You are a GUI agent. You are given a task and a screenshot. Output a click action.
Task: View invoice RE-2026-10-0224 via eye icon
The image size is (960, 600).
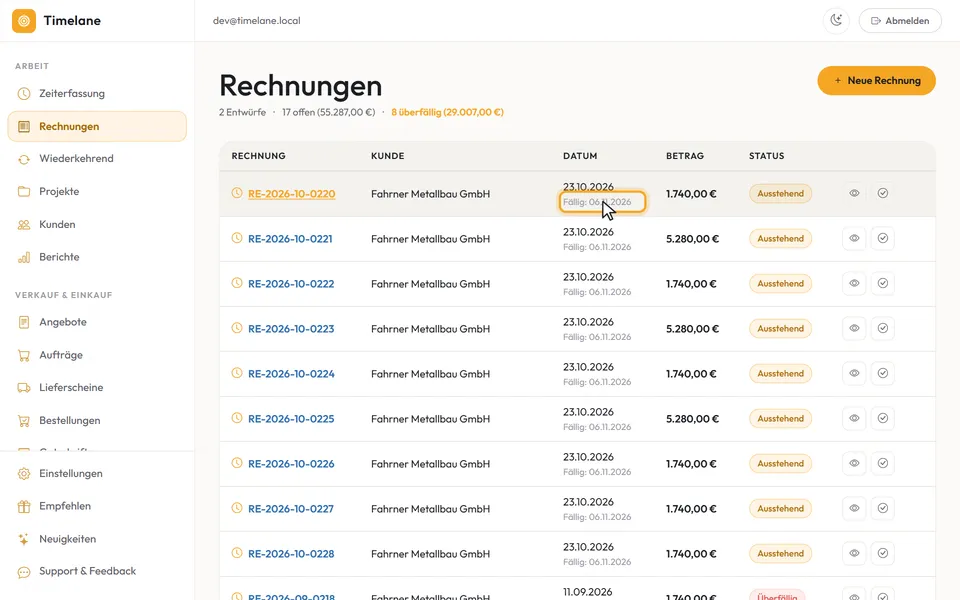[x=854, y=373]
